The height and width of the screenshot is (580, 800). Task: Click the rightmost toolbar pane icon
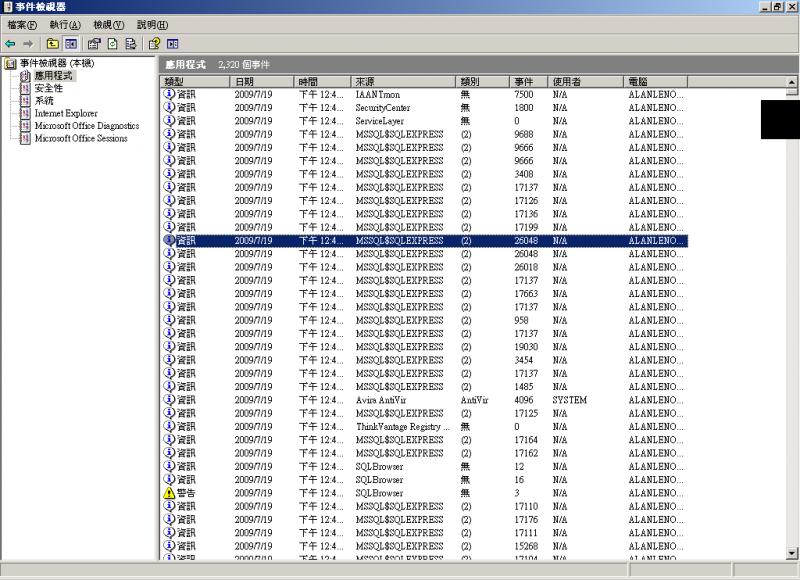pyautogui.click(x=172, y=44)
